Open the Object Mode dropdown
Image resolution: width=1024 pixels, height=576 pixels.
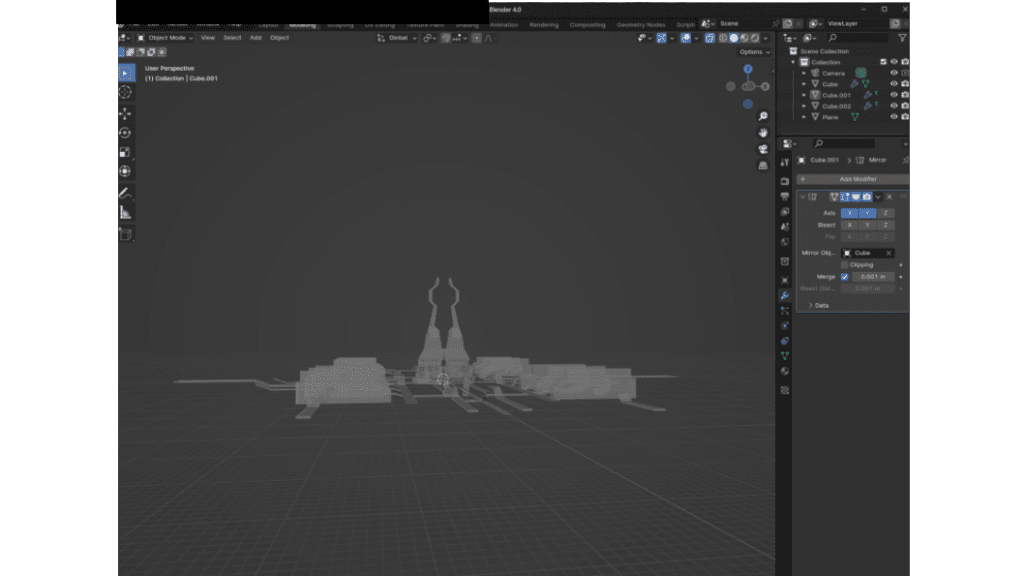165,38
